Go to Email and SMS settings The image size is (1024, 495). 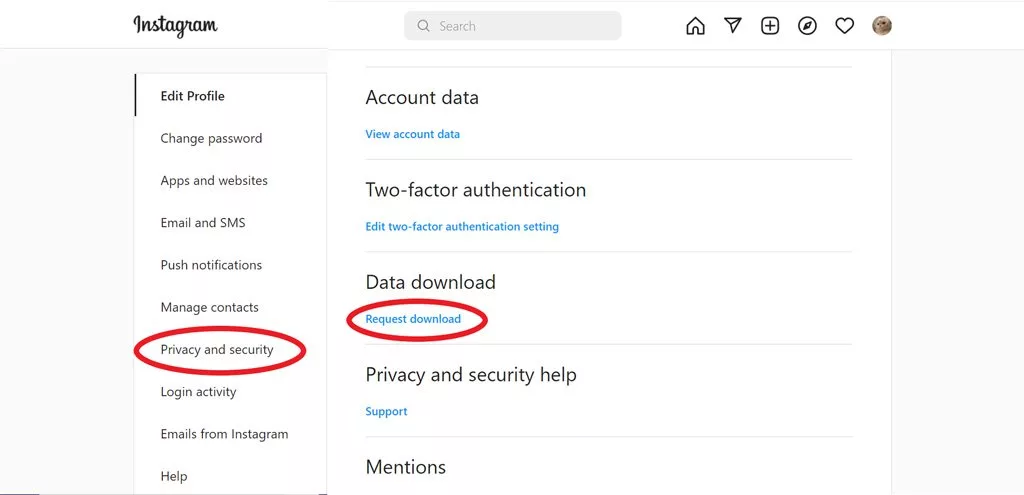203,223
